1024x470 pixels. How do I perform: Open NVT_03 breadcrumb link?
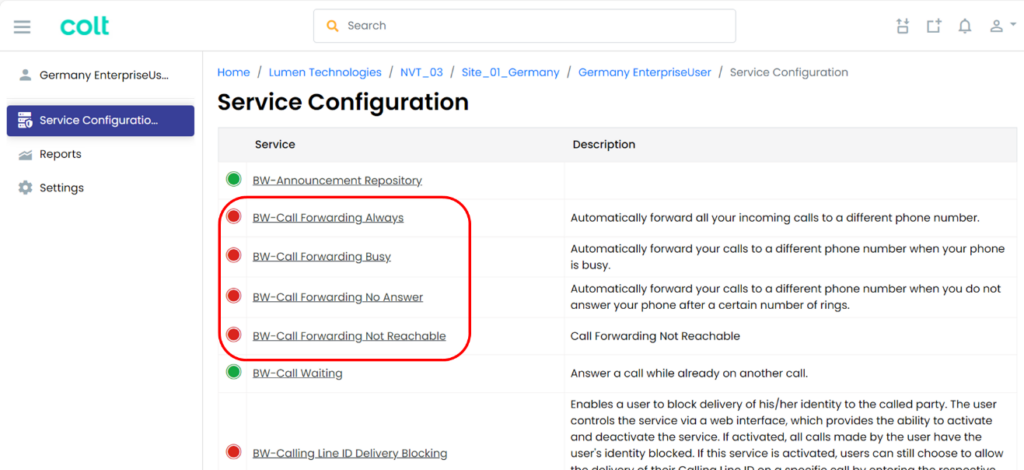[422, 72]
